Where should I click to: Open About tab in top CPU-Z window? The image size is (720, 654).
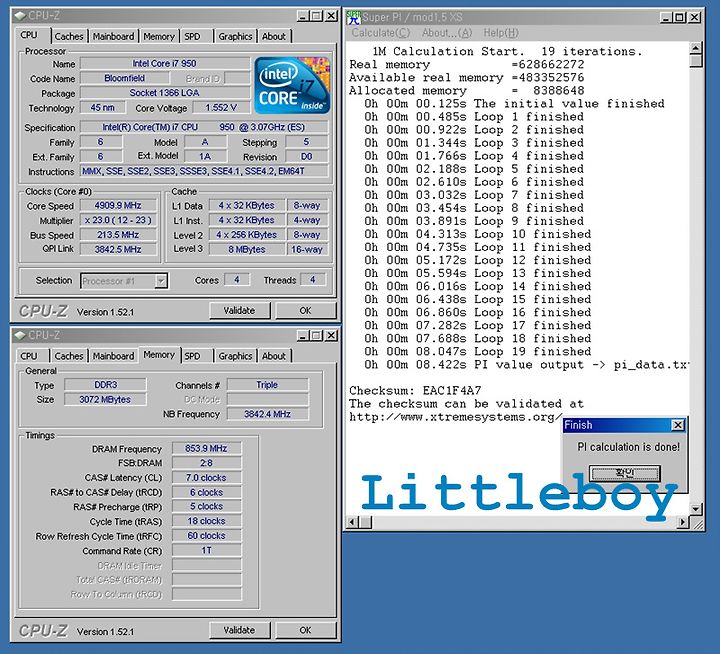tap(274, 36)
